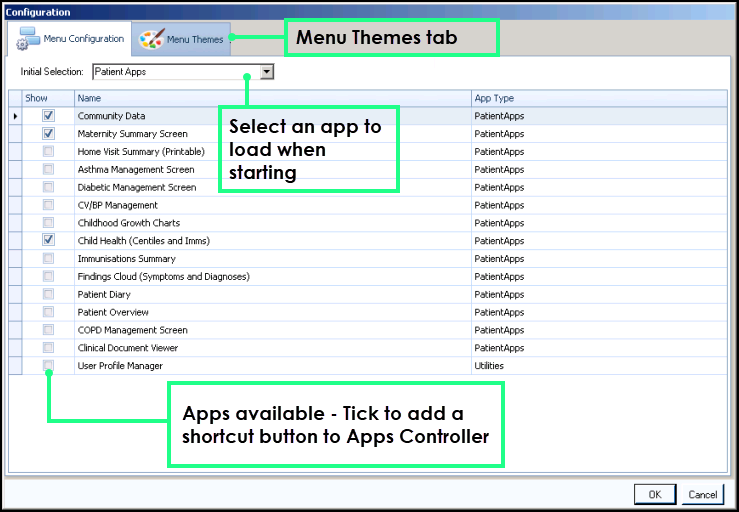The height and width of the screenshot is (512, 739).
Task: Click the Menu Configuration gear icon
Action: click(27, 41)
